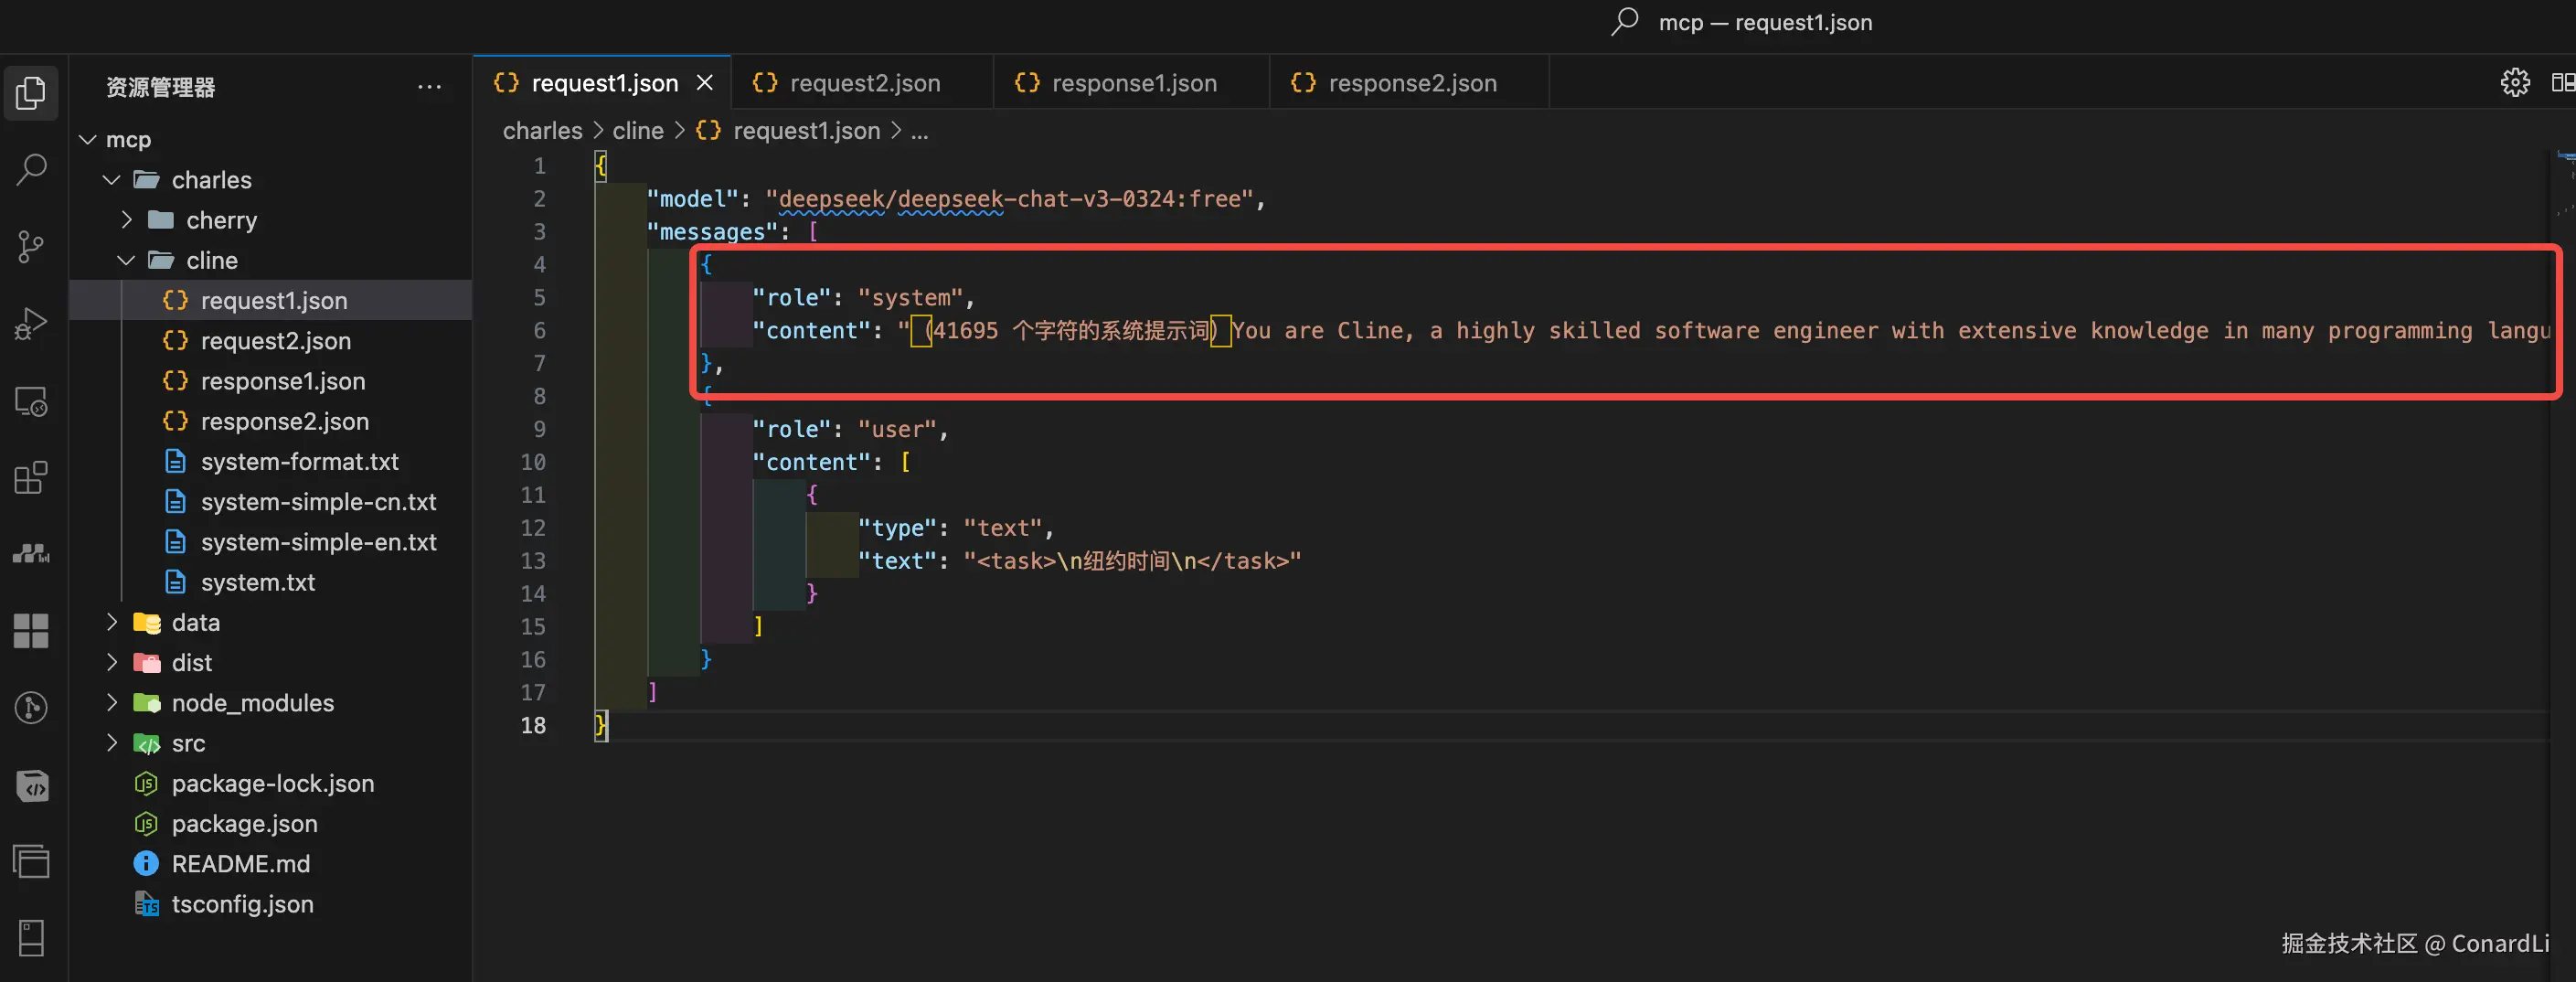This screenshot has height=982, width=2576.
Task: Open the Remote Explorer icon
Action: (32, 401)
